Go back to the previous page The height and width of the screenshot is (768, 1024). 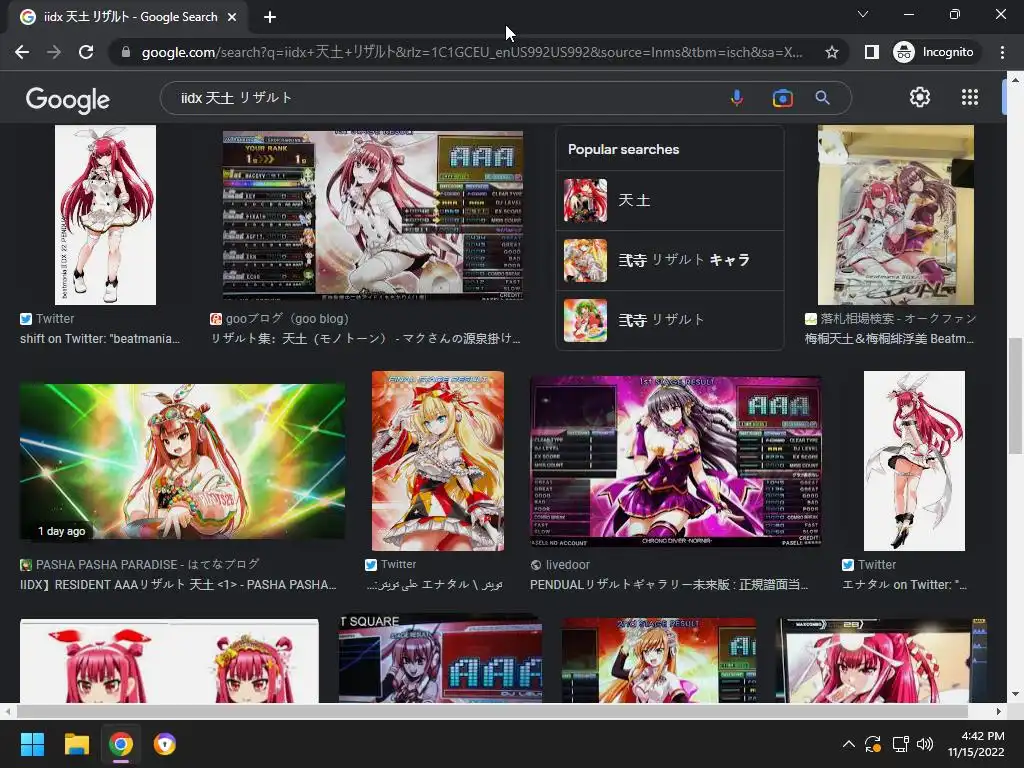22,52
